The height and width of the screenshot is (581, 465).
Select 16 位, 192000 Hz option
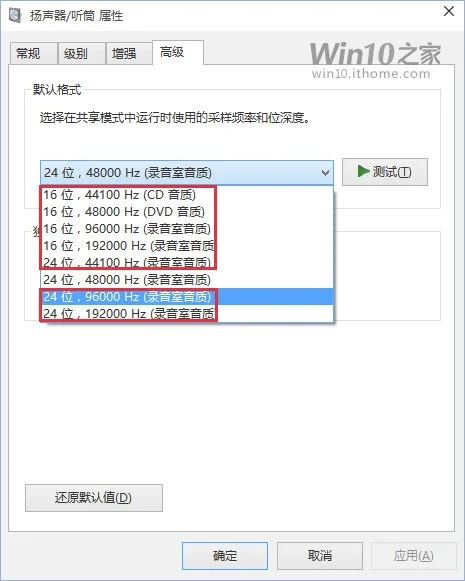coord(187,246)
